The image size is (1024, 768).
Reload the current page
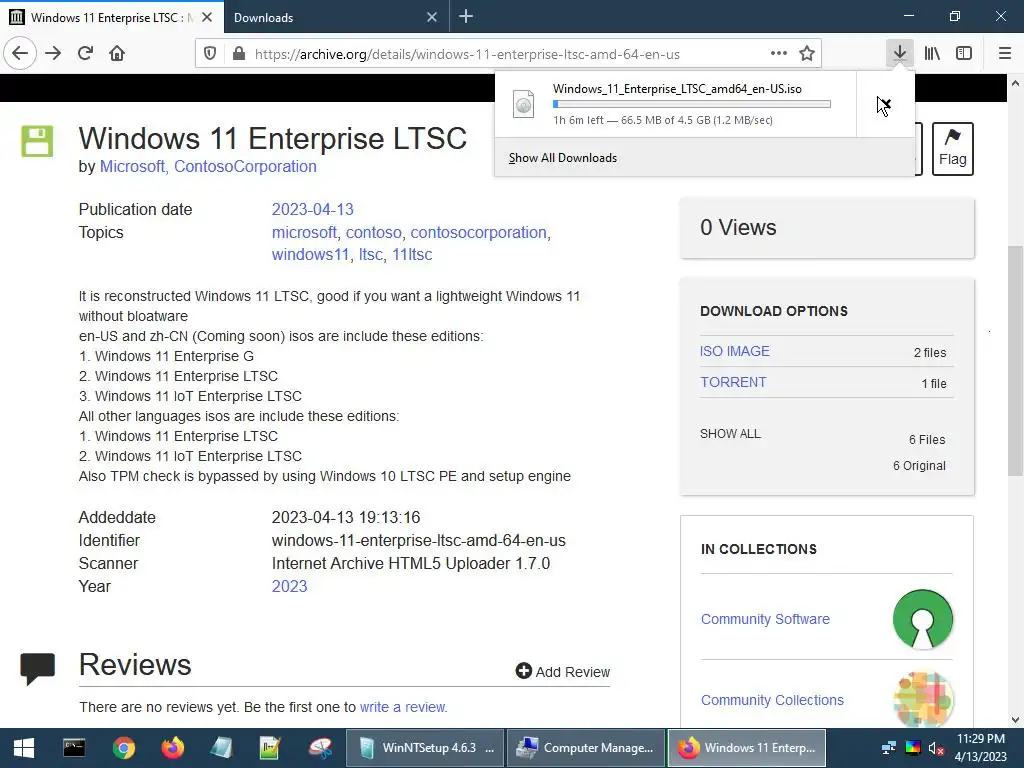tap(86, 54)
